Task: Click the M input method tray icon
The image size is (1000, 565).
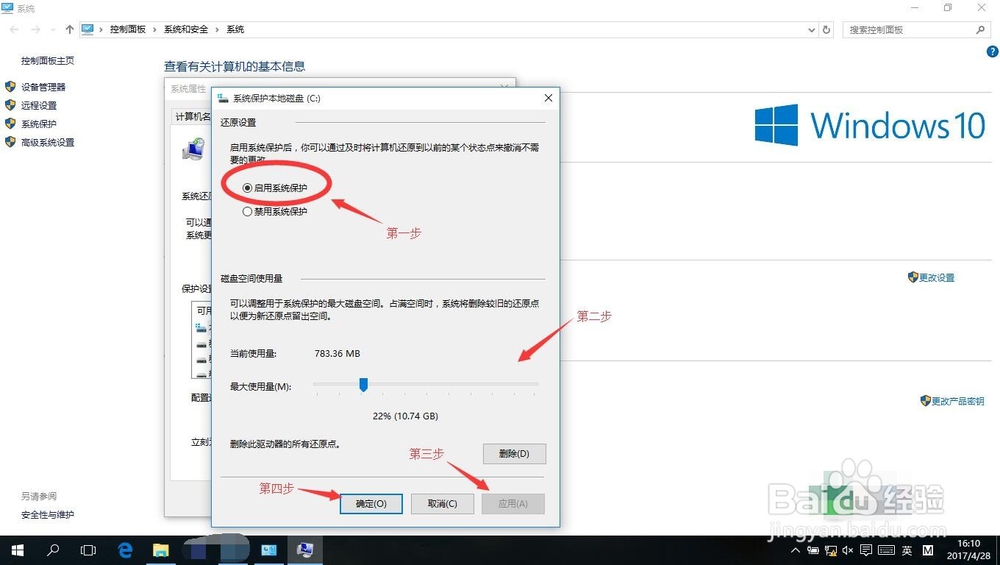Action: [x=928, y=550]
